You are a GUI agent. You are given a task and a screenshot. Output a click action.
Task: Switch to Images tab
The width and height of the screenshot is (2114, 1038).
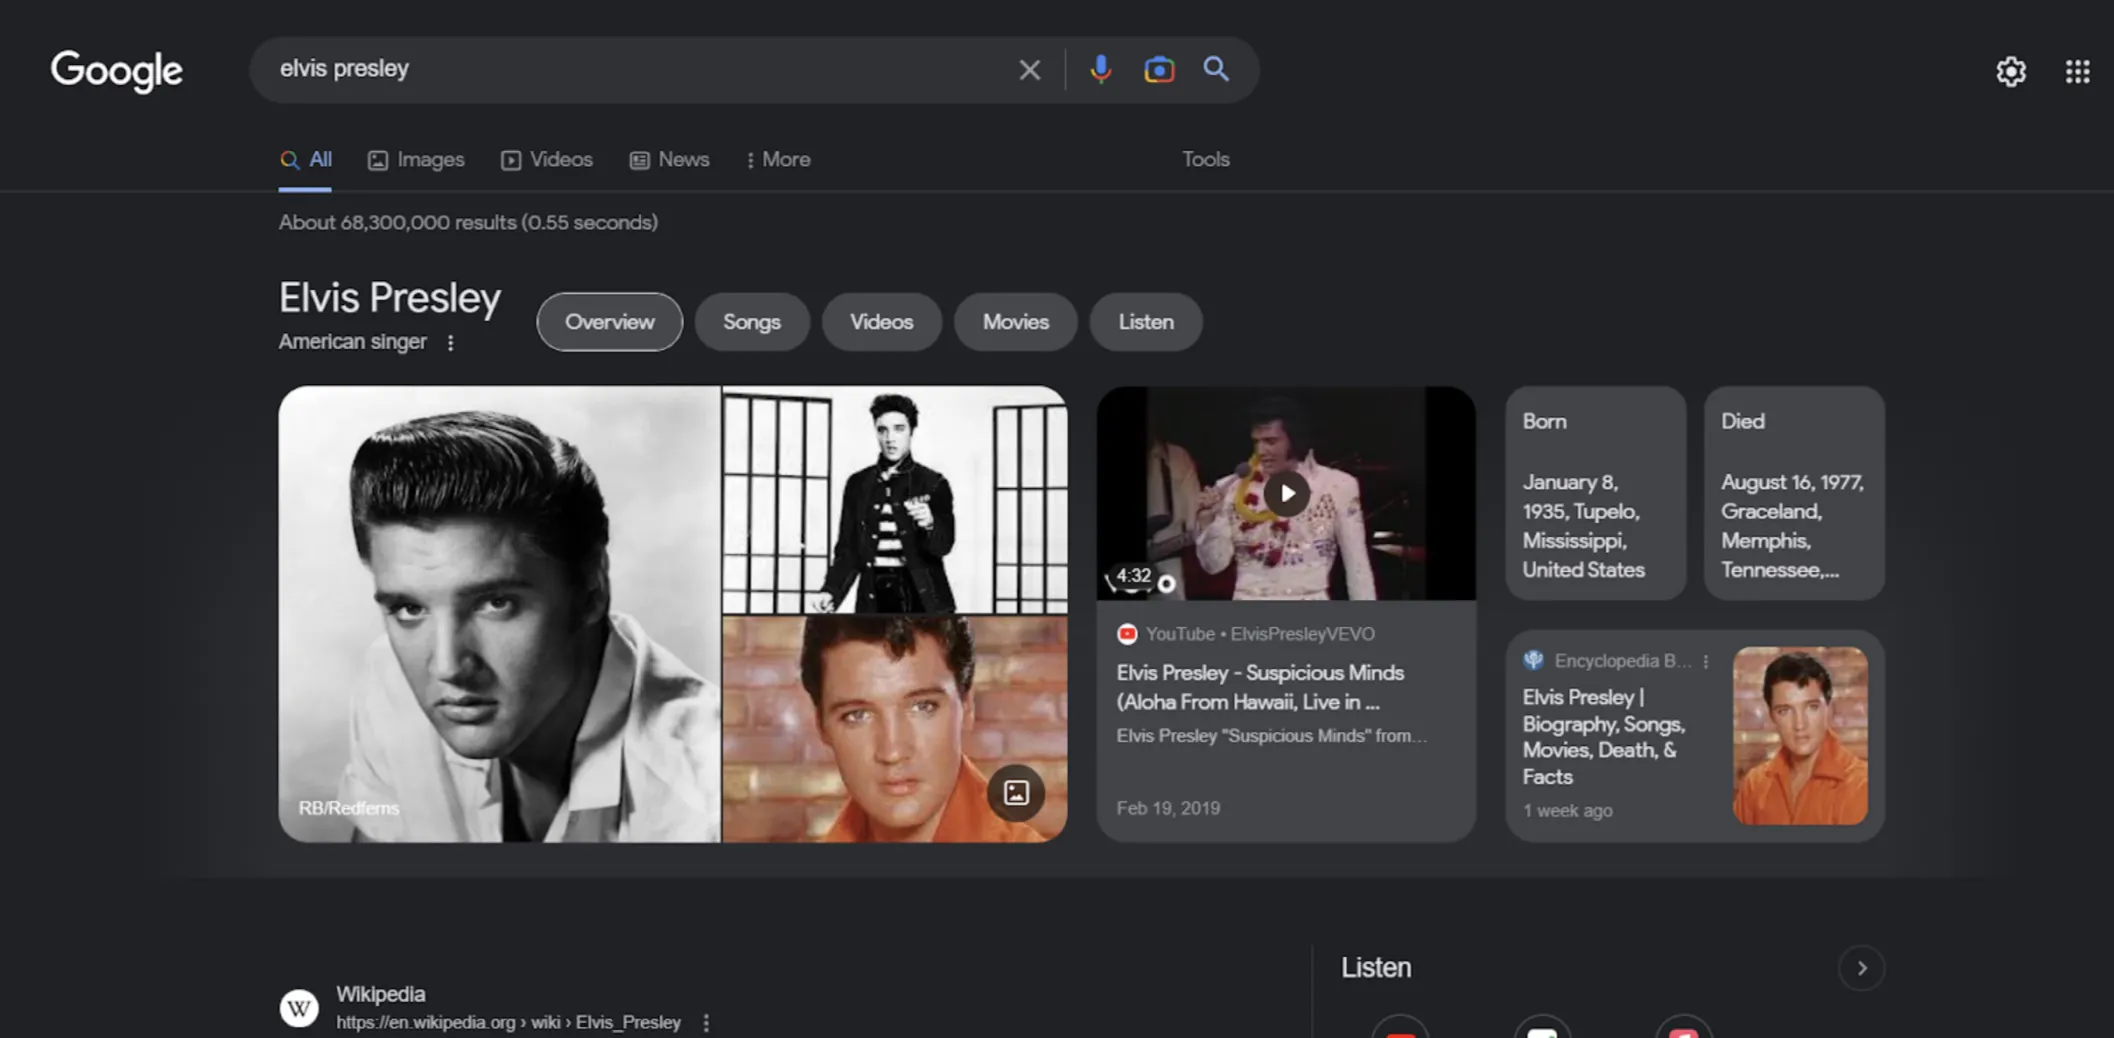coord(416,160)
